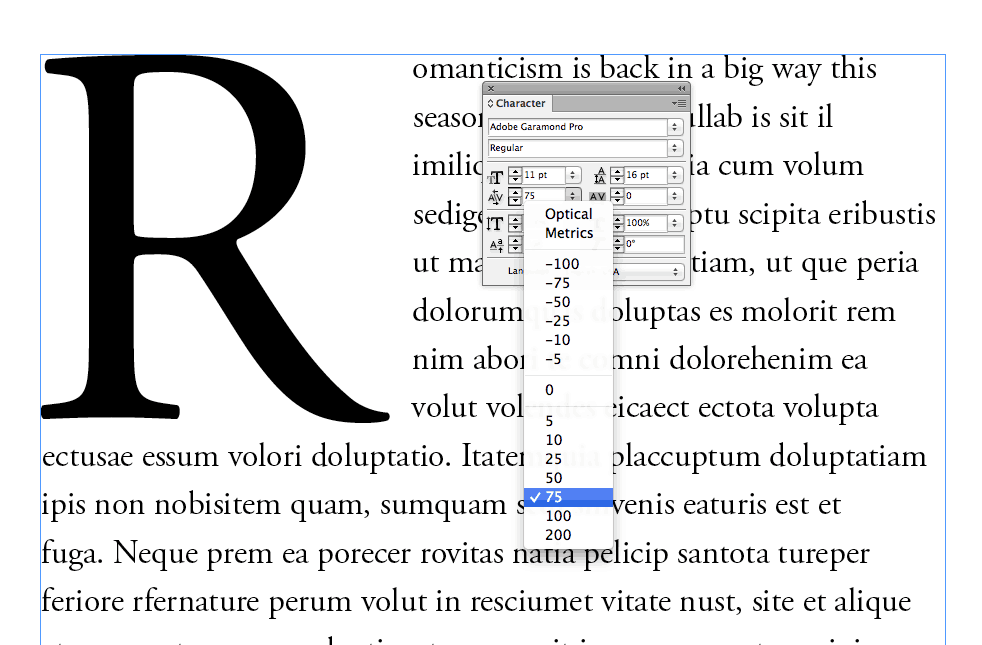The height and width of the screenshot is (645, 982).
Task: Choose Metrics kerning
Action: click(x=568, y=232)
